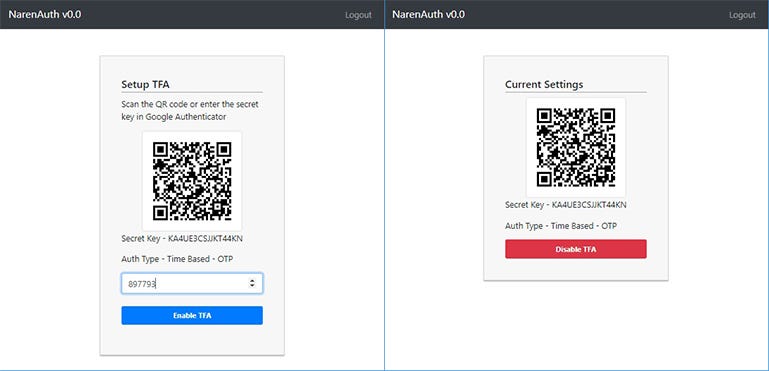769x371 pixels.
Task: Click Auth Type text in Current Settings panel
Action: pos(561,226)
